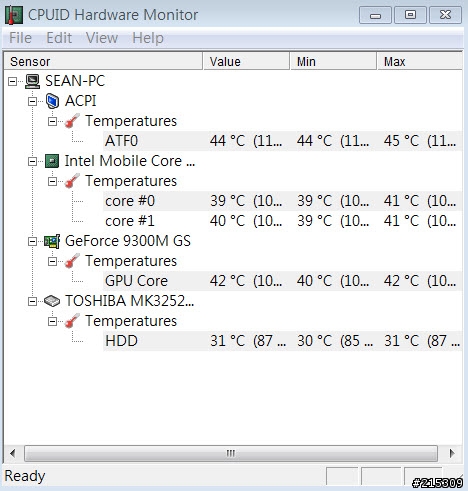The width and height of the screenshot is (468, 491).
Task: Click the SEAN-PC computer icon
Action: (32, 81)
